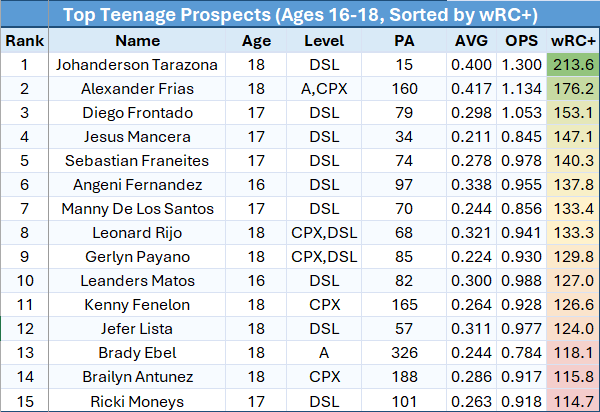Click the Name column header
This screenshot has width=600, height=412.
[137, 41]
